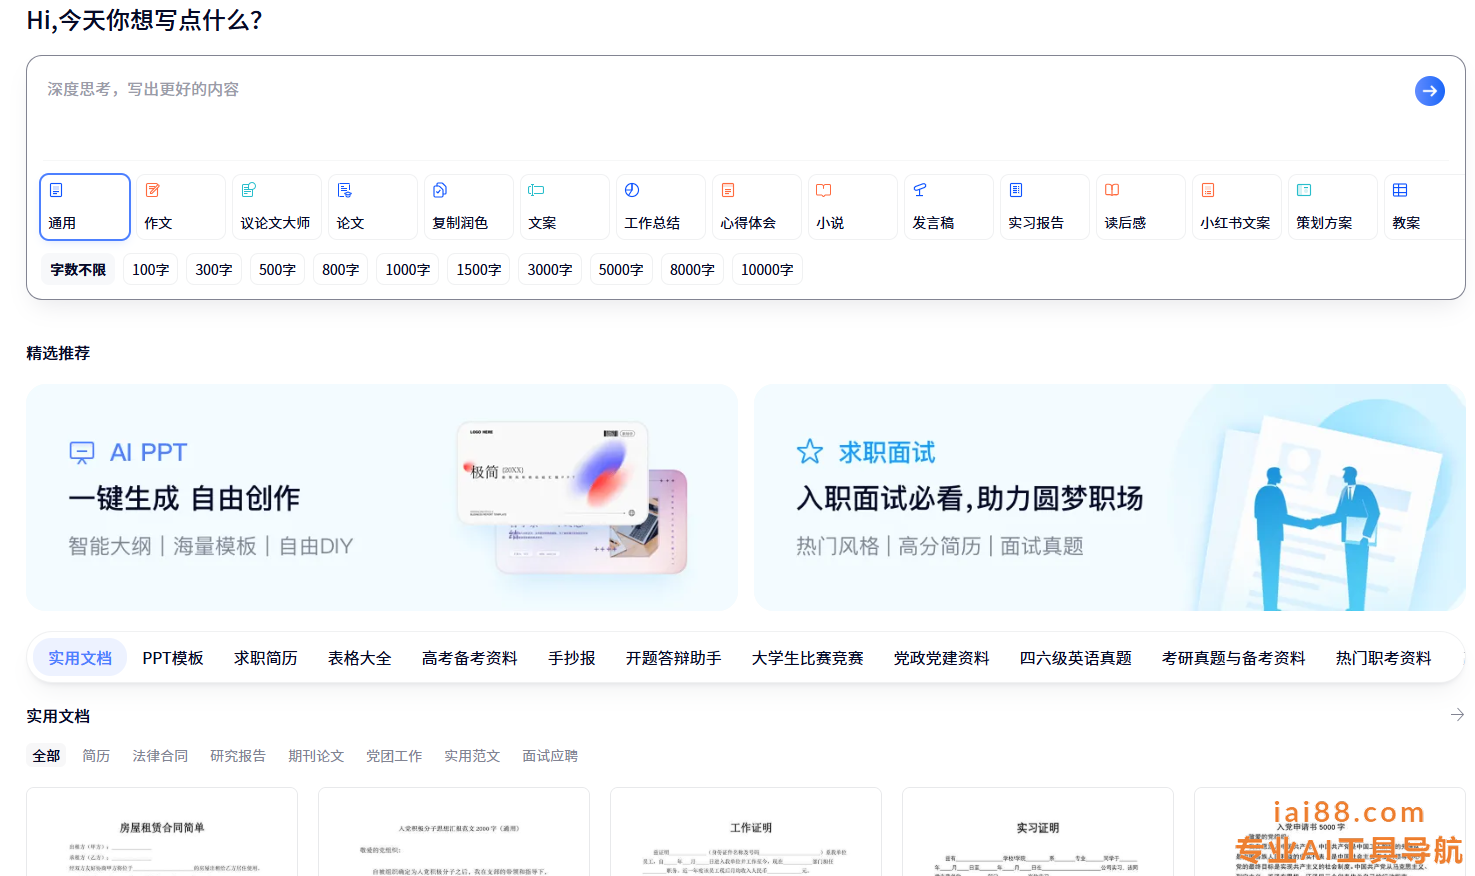Pick the 议论文大师 category

(x=277, y=207)
